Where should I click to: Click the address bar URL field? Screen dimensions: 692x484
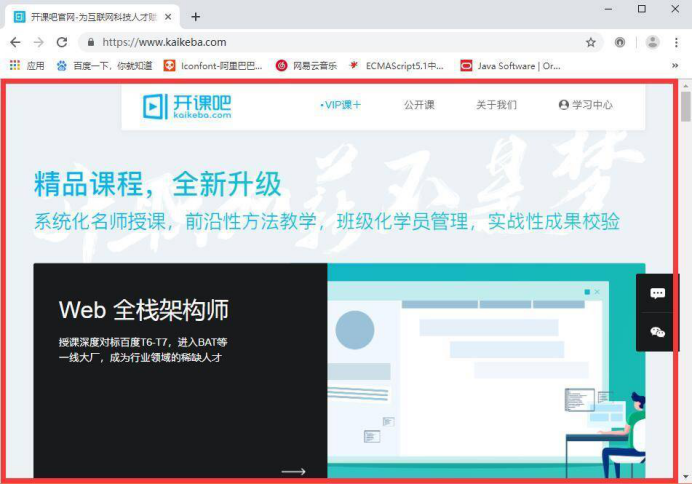340,42
